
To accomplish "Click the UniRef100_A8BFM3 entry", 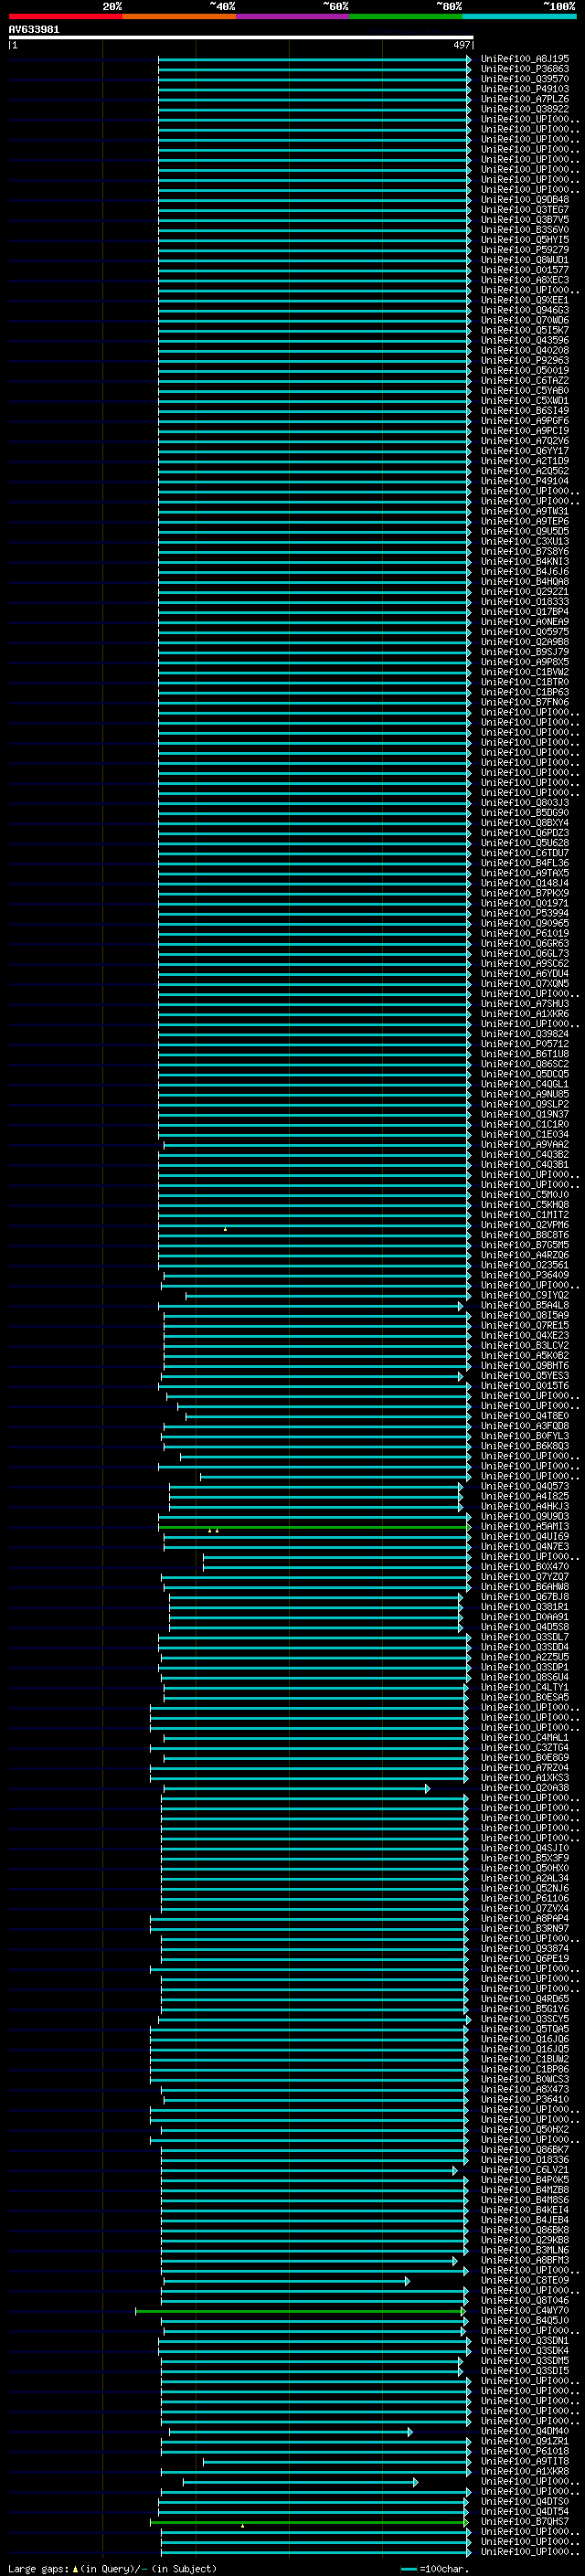I will pyautogui.click(x=524, y=2260).
